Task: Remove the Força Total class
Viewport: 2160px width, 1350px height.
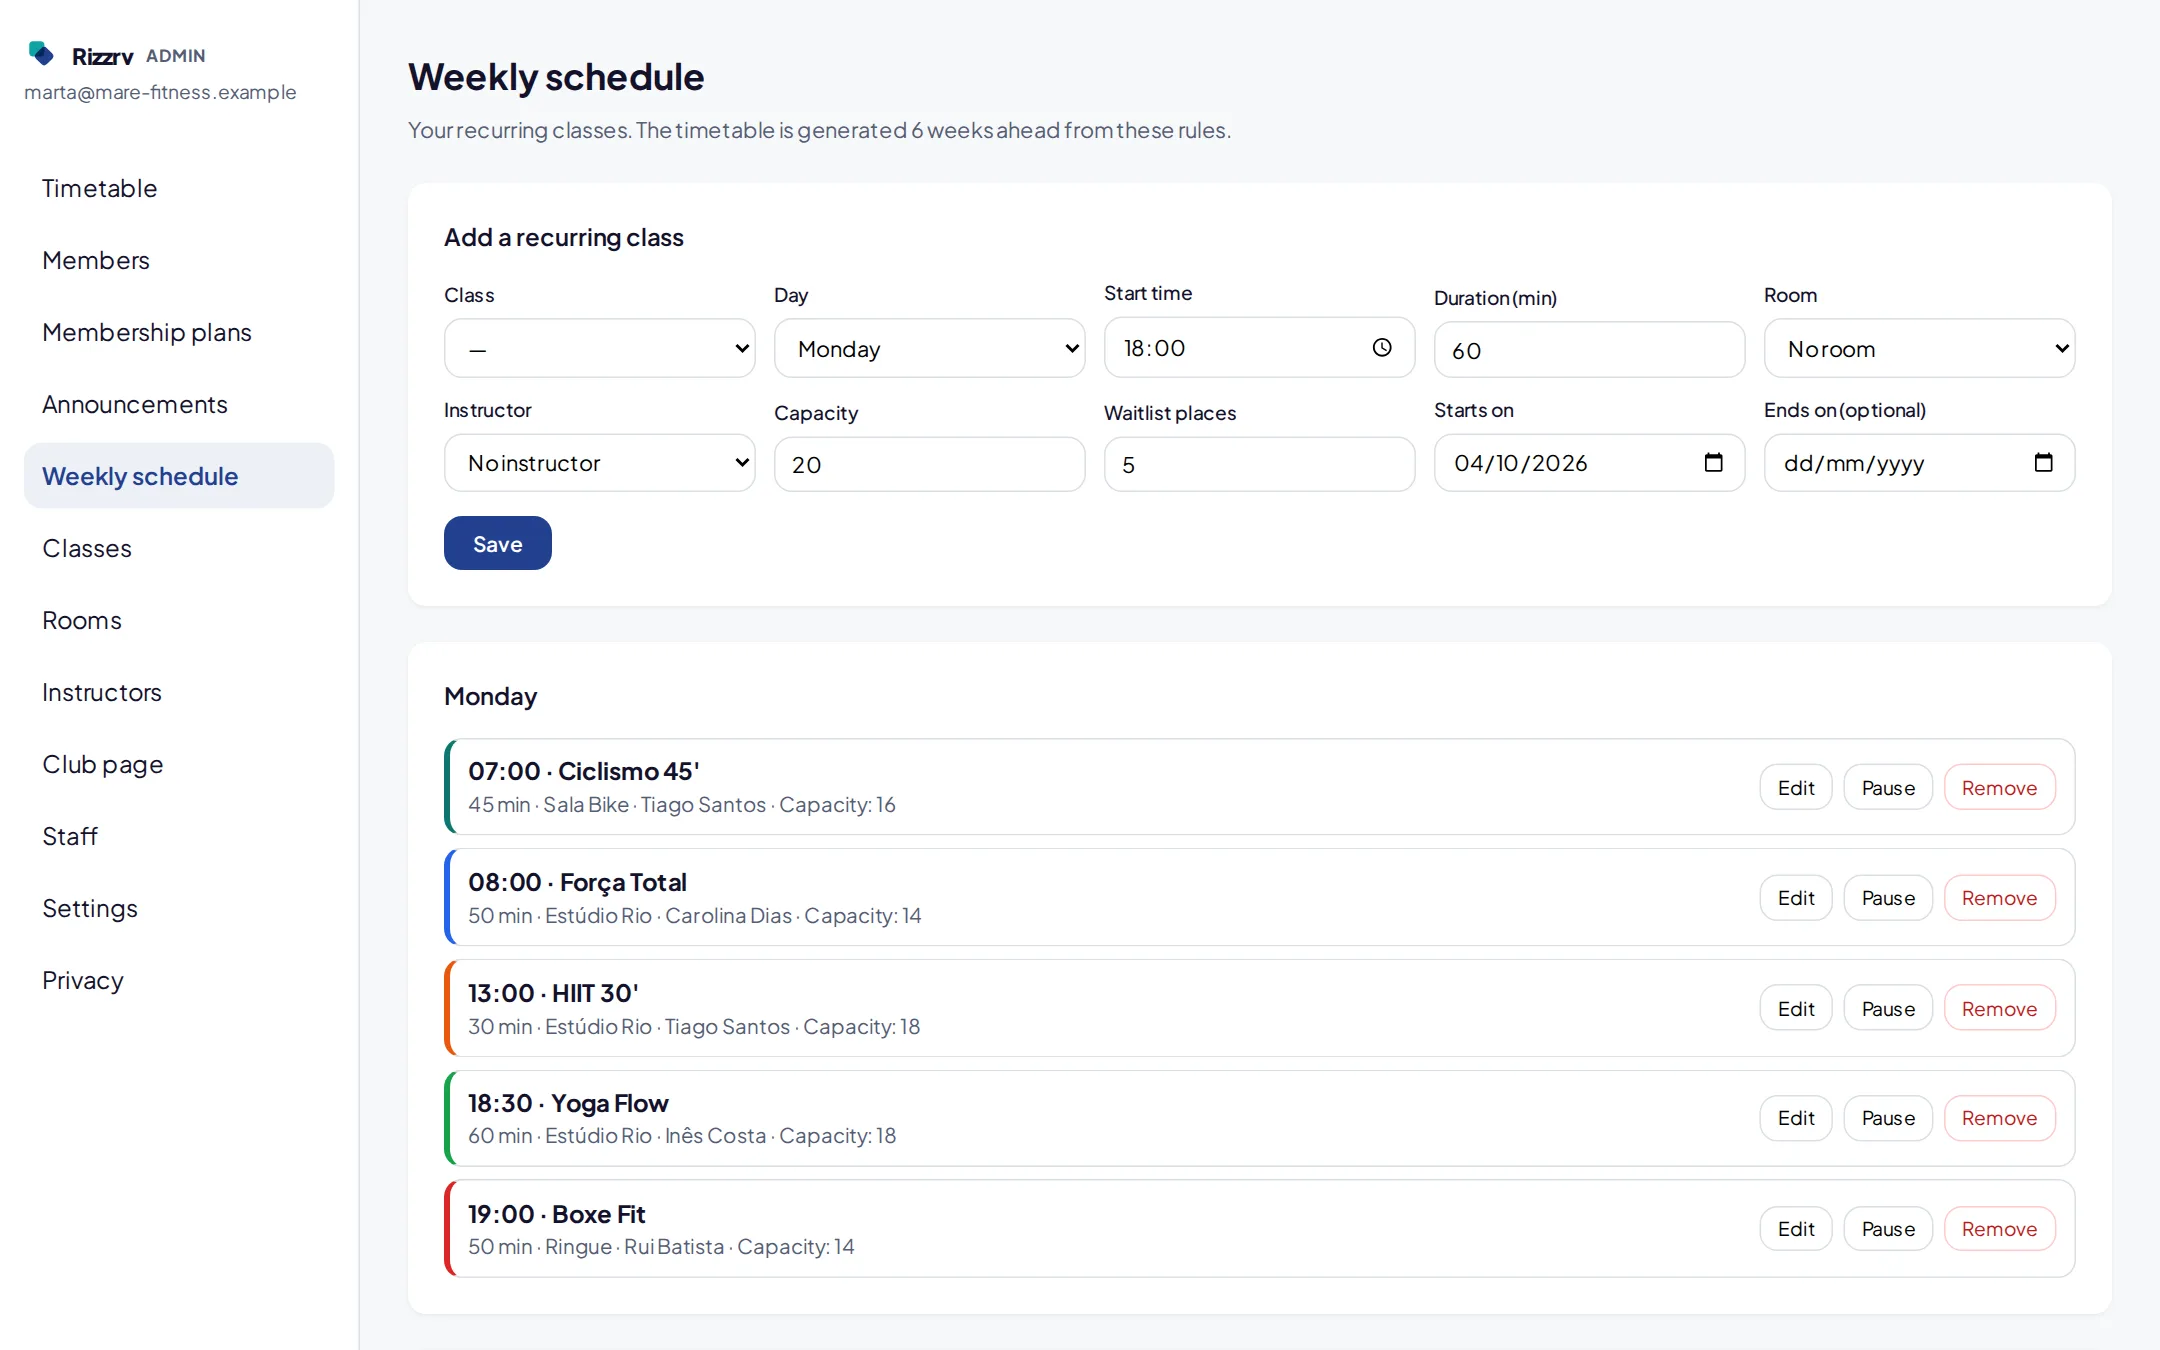Action: point(1999,897)
